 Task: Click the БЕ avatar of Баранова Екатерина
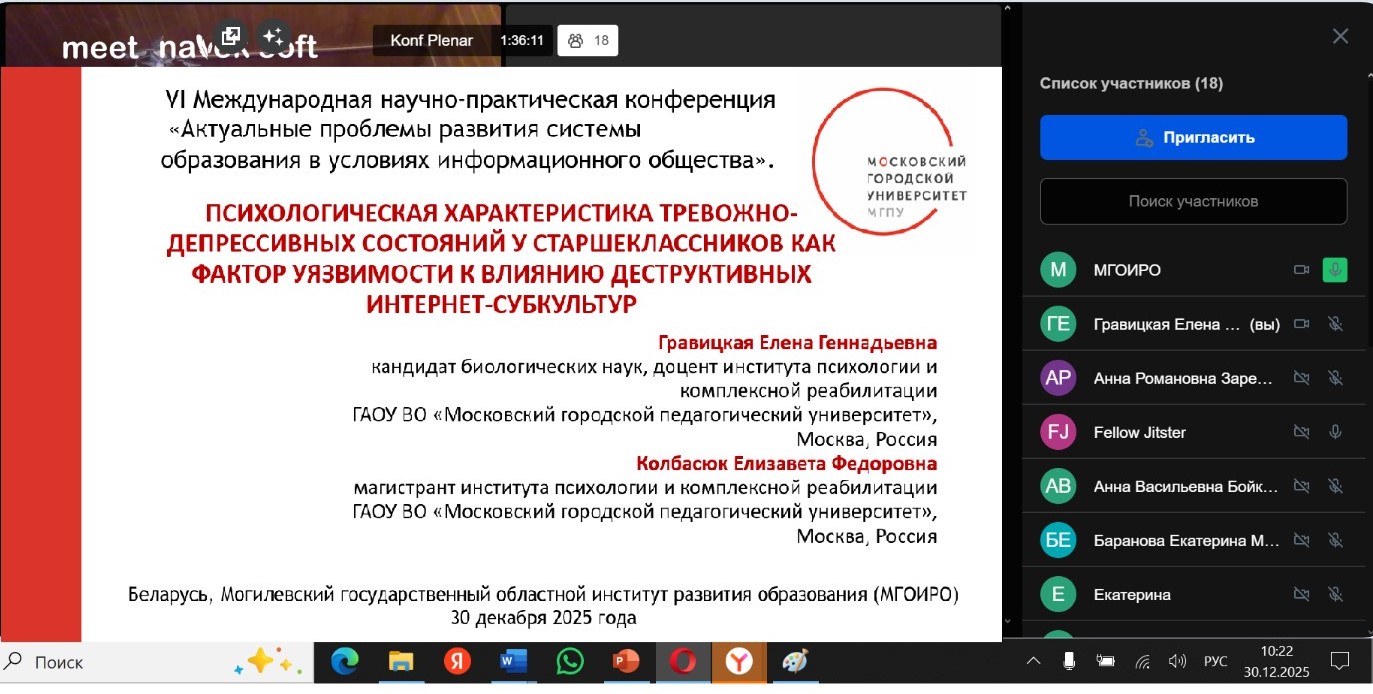[x=1057, y=540]
